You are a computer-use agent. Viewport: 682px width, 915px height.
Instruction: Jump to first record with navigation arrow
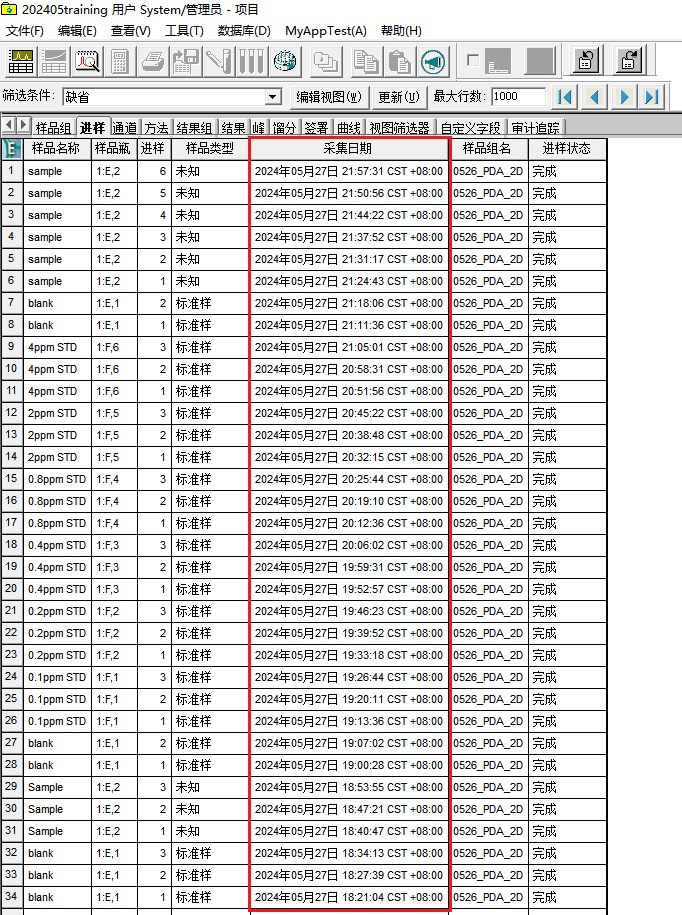(564, 97)
